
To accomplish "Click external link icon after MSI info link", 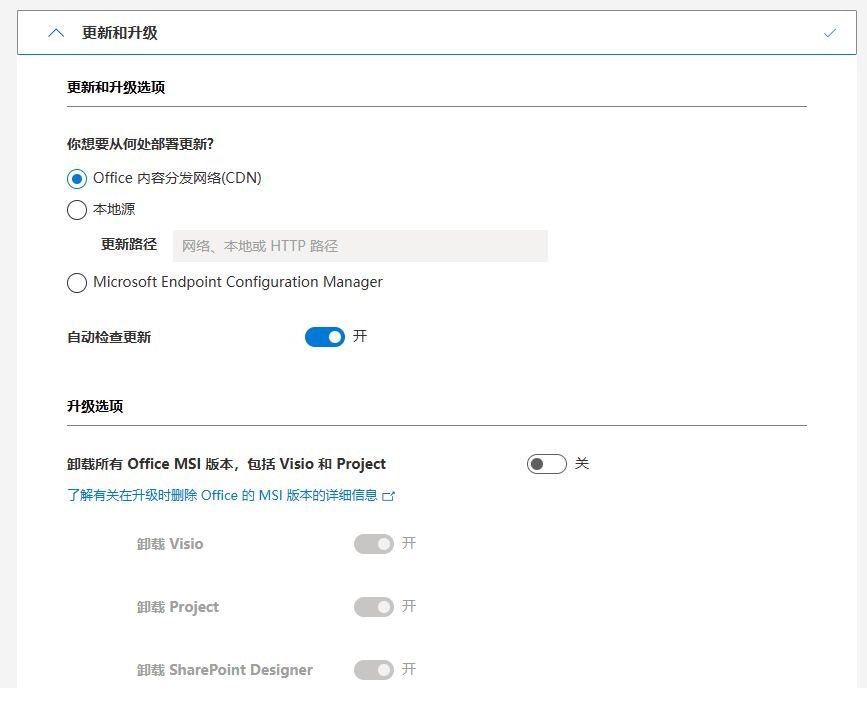I will pyautogui.click(x=389, y=496).
